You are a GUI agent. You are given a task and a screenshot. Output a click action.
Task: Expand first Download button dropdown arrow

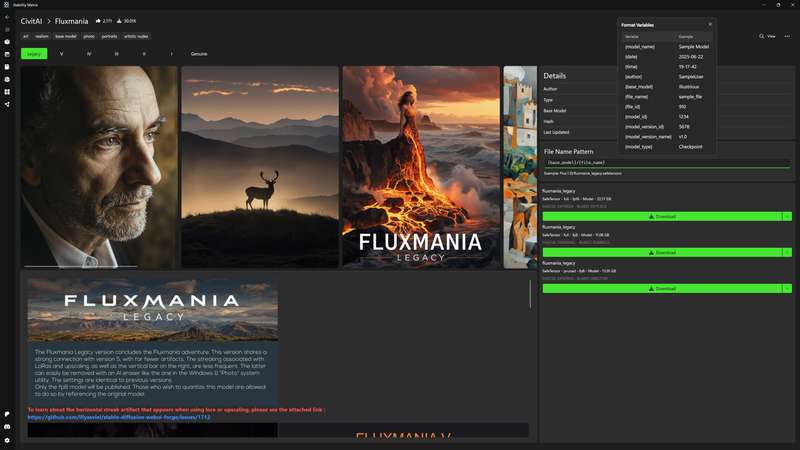click(787, 216)
